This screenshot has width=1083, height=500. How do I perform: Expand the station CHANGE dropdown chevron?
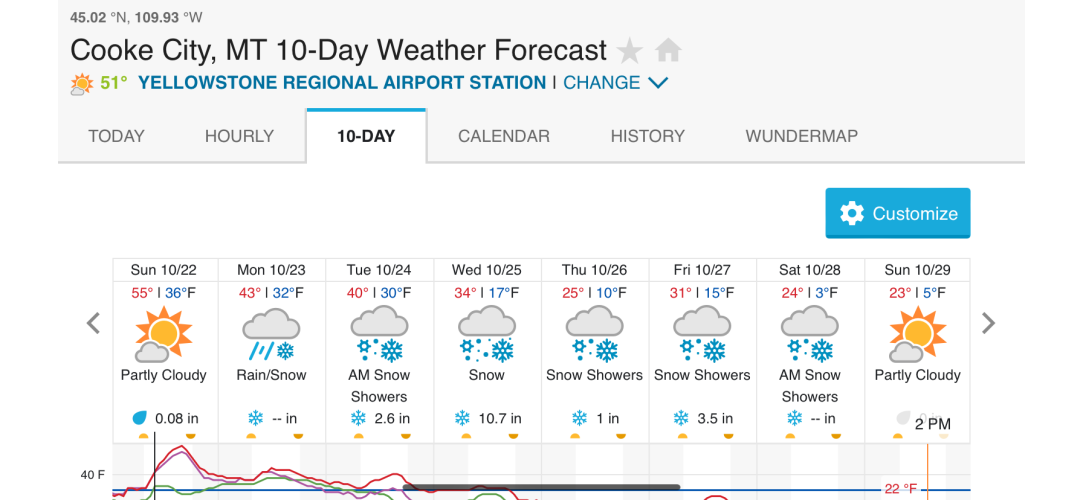(x=658, y=84)
